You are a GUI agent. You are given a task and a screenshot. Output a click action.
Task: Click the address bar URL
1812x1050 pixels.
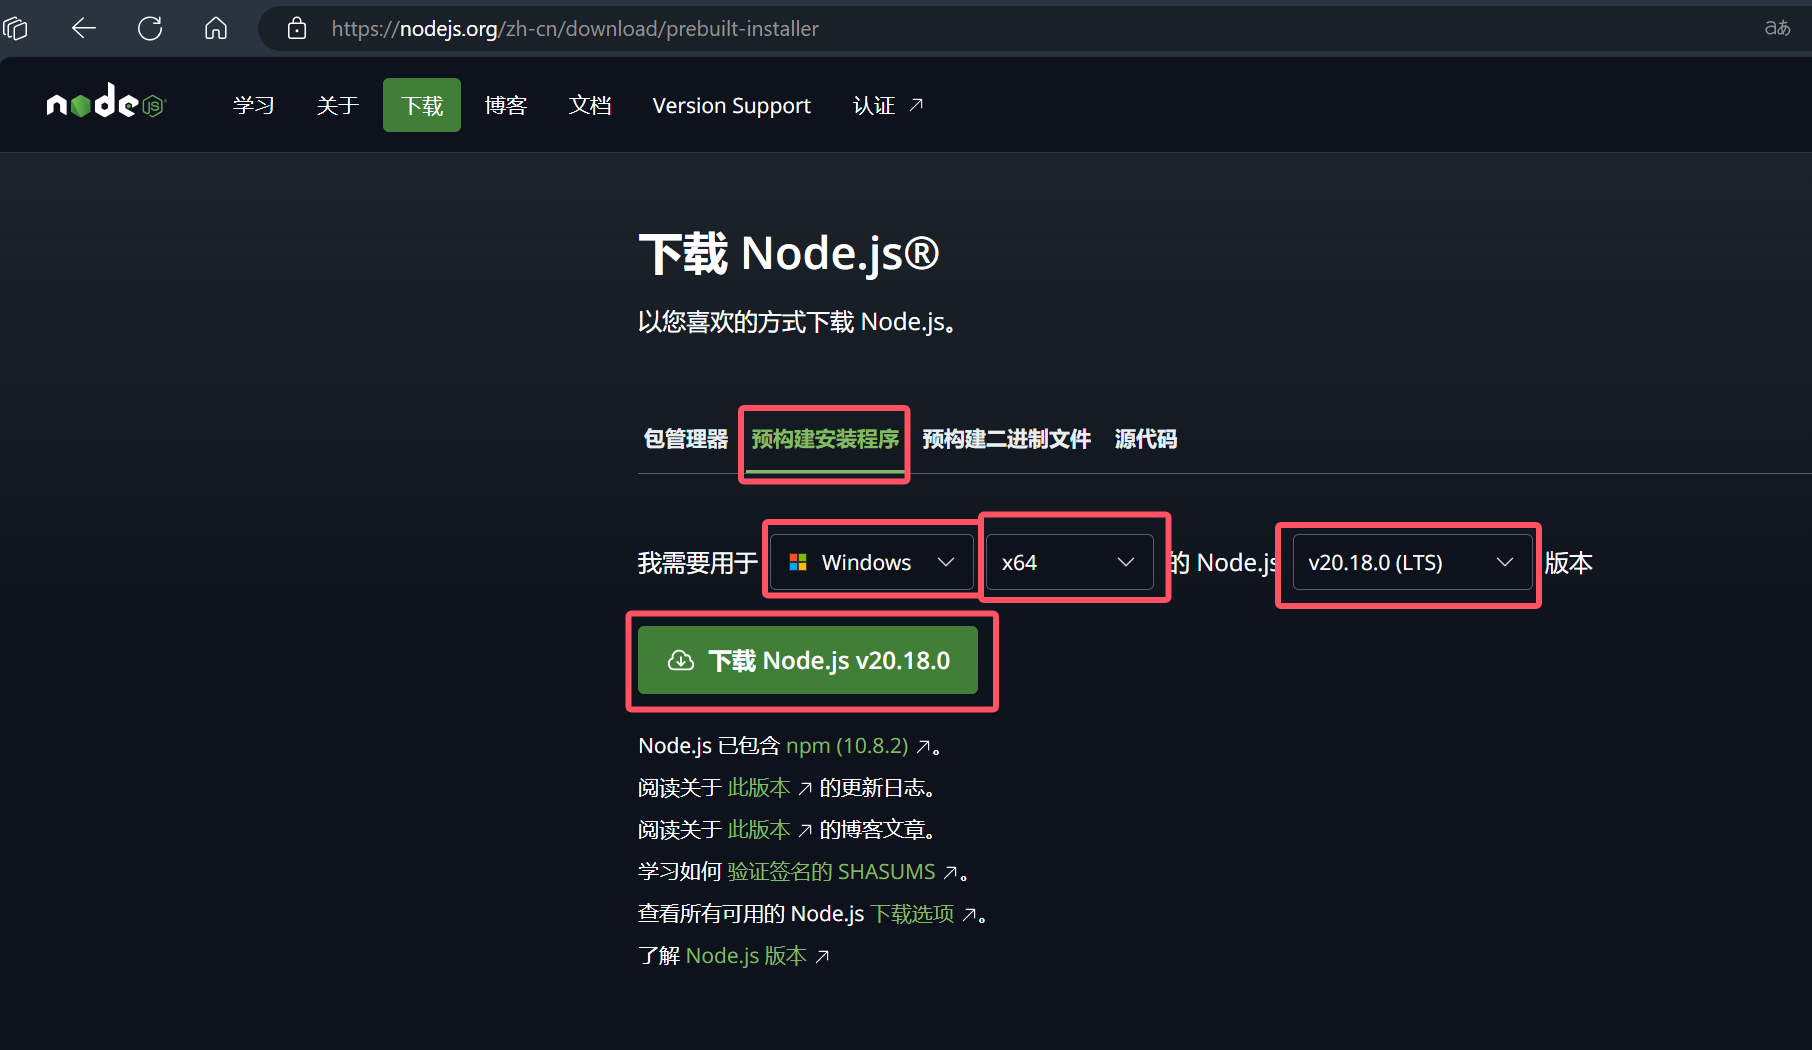tap(575, 29)
